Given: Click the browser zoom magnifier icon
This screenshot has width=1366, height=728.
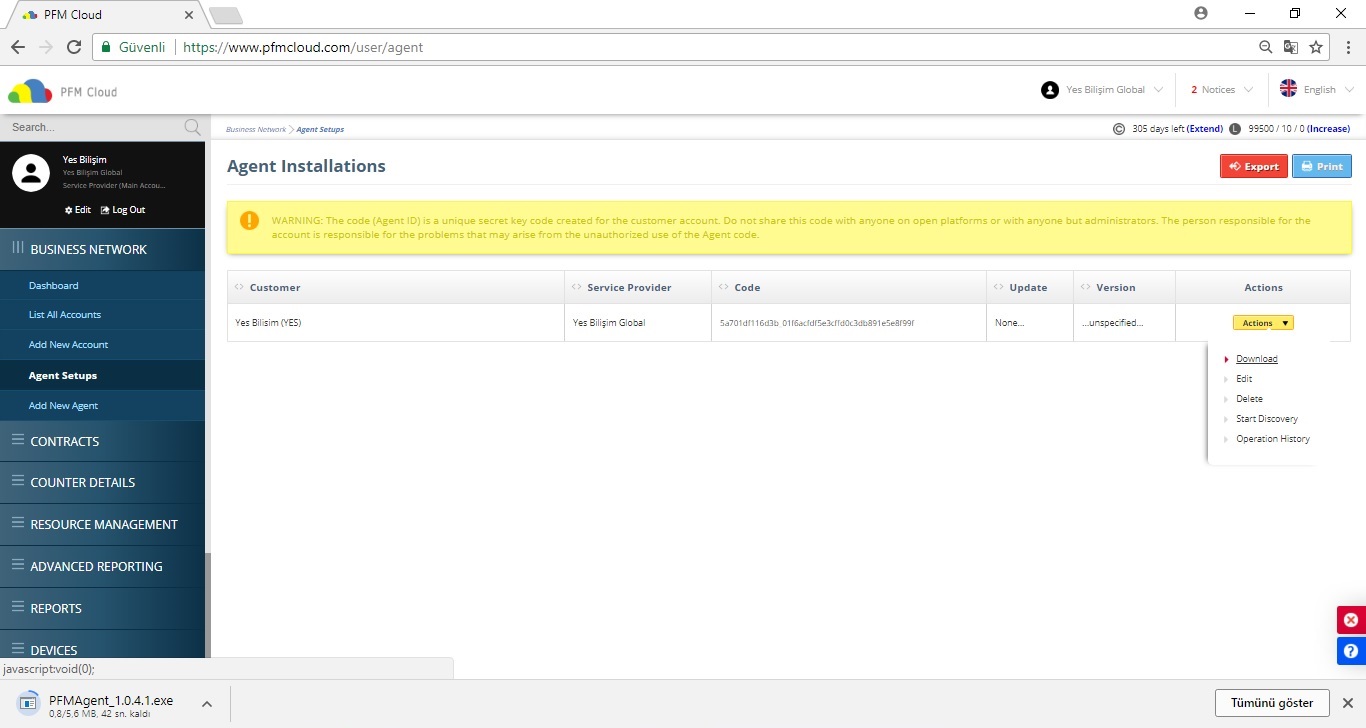Looking at the screenshot, I should click(1266, 47).
